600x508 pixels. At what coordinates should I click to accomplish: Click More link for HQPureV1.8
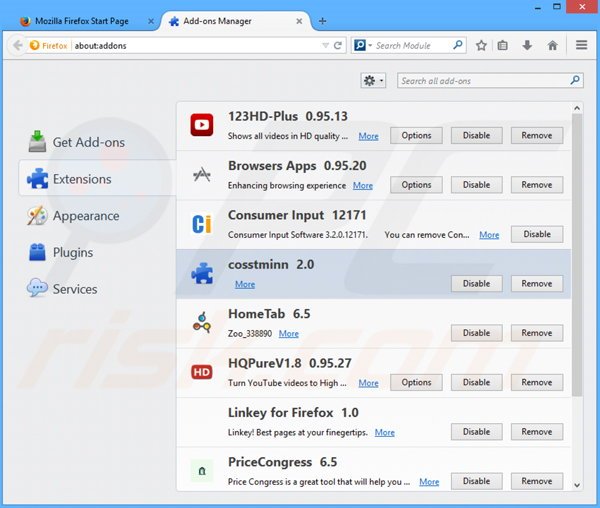368,383
